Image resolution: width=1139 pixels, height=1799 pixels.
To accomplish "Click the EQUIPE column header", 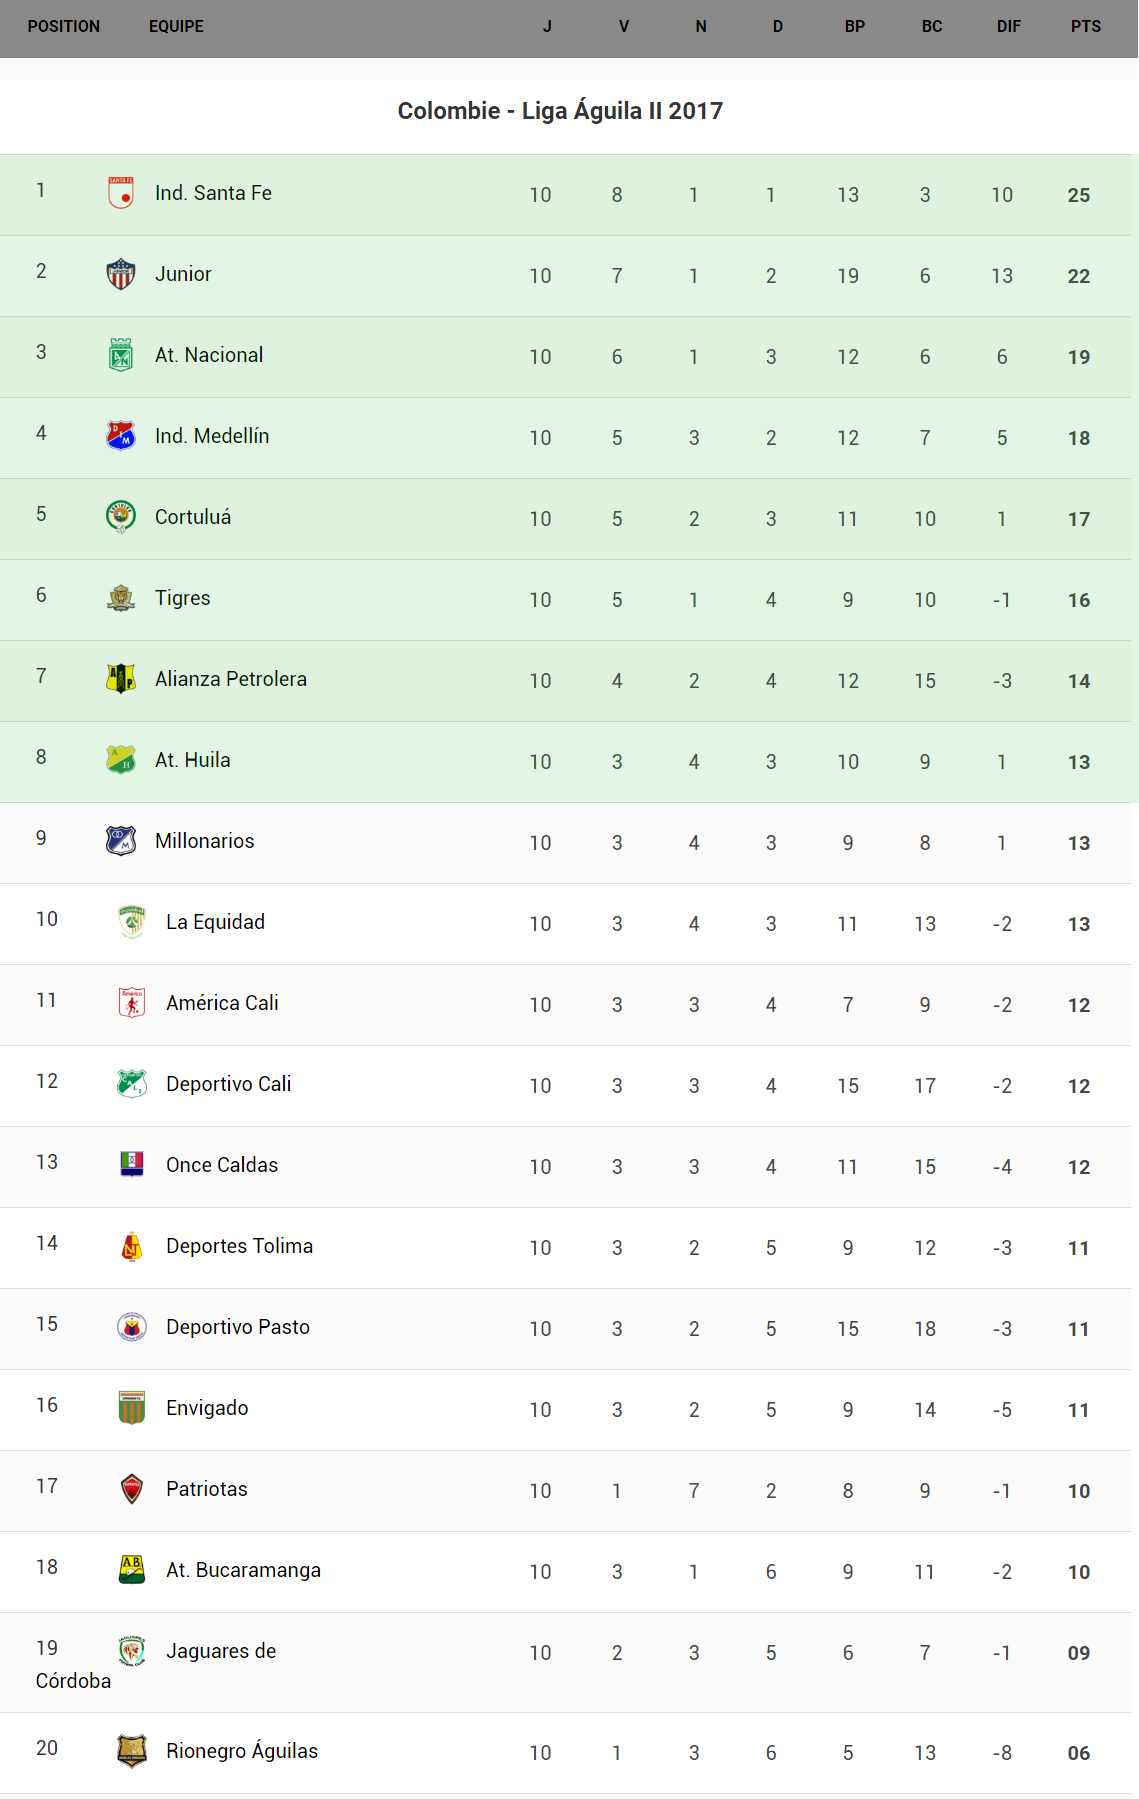I will click(176, 27).
